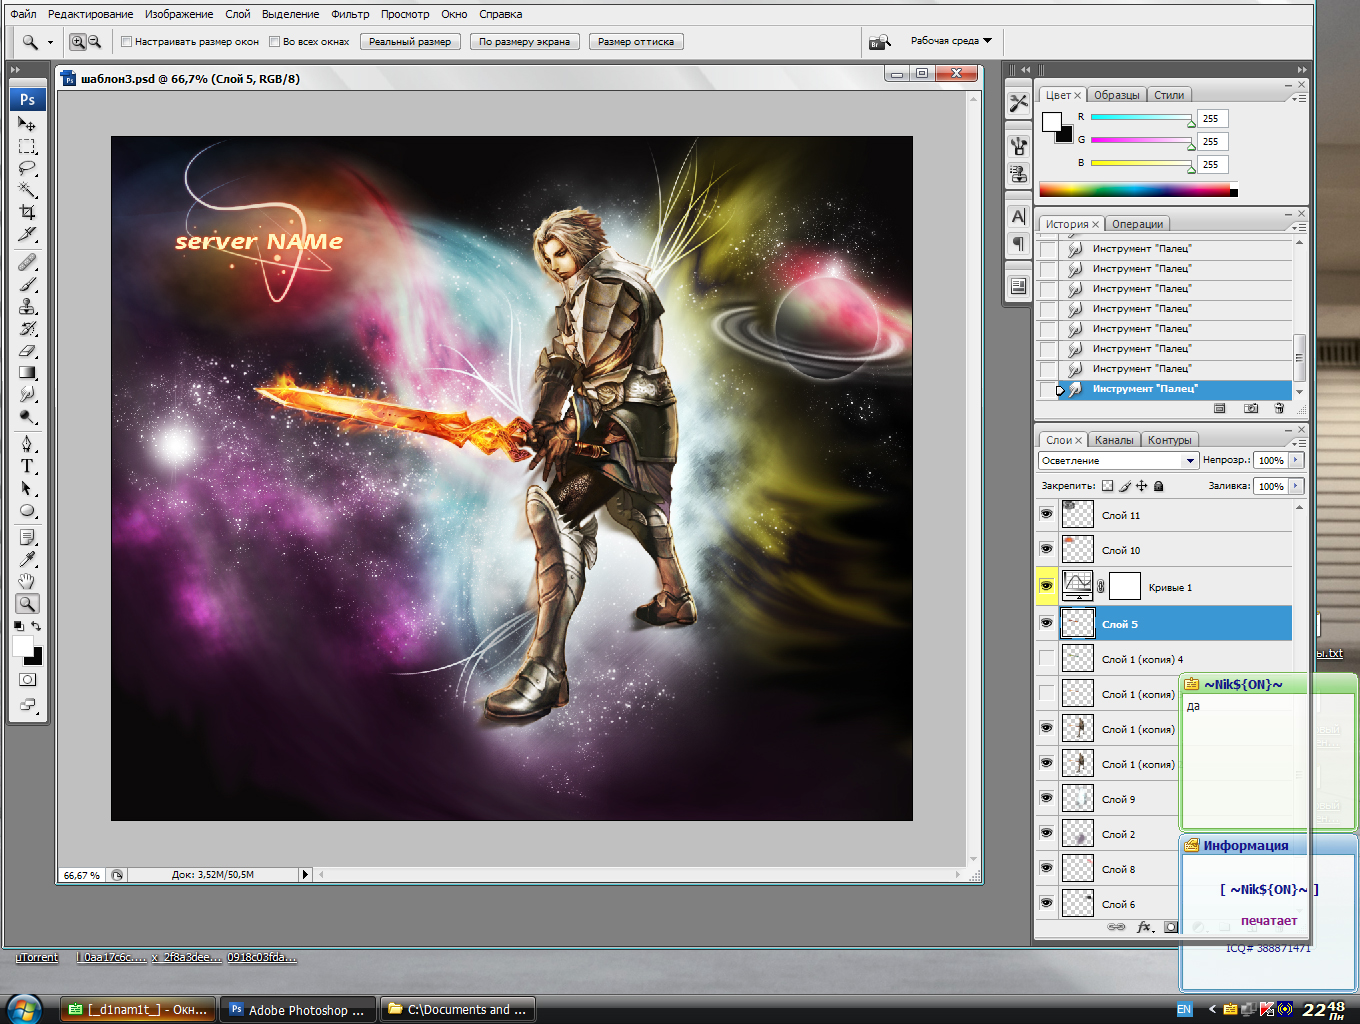The height and width of the screenshot is (1024, 1360).
Task: Open the 'Рабочая среда' workspace dropdown
Action: tap(950, 41)
